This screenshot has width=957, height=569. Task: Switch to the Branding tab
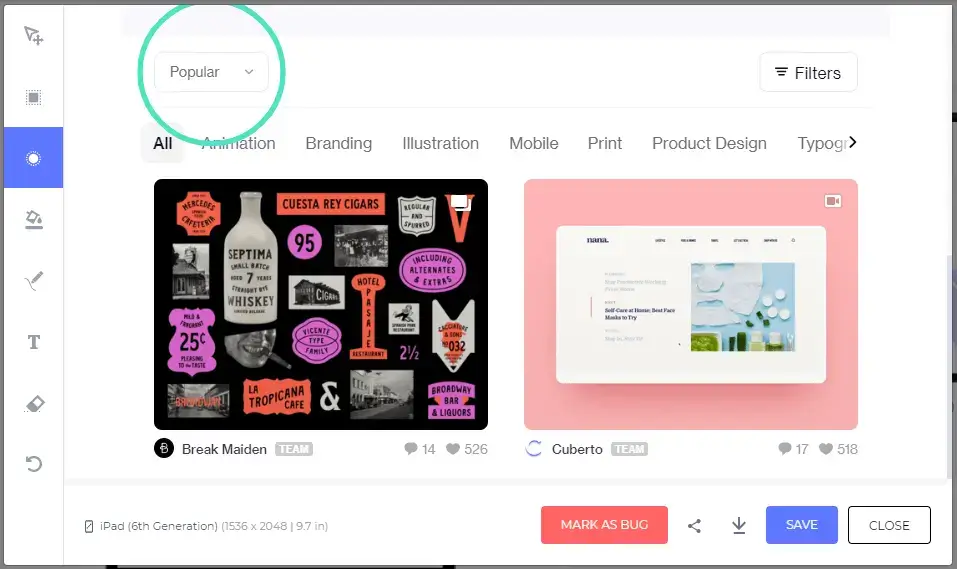coord(338,143)
